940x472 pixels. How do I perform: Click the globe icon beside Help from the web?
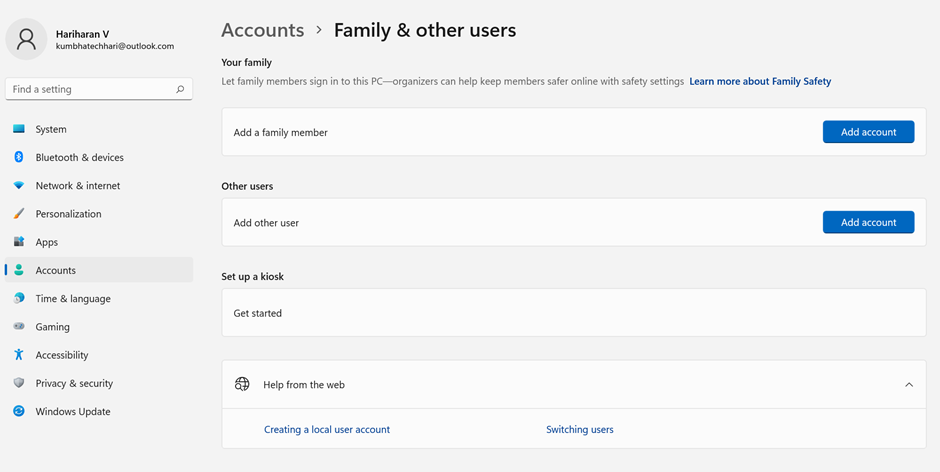click(x=242, y=384)
